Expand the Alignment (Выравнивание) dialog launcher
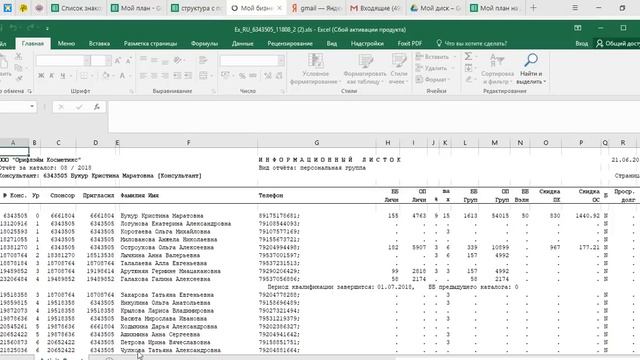Viewport: 640px width, 360px height. [x=213, y=91]
